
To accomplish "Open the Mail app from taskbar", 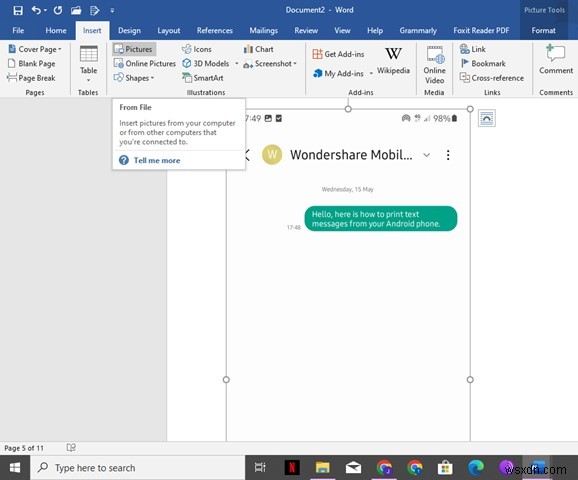I will [x=353, y=468].
